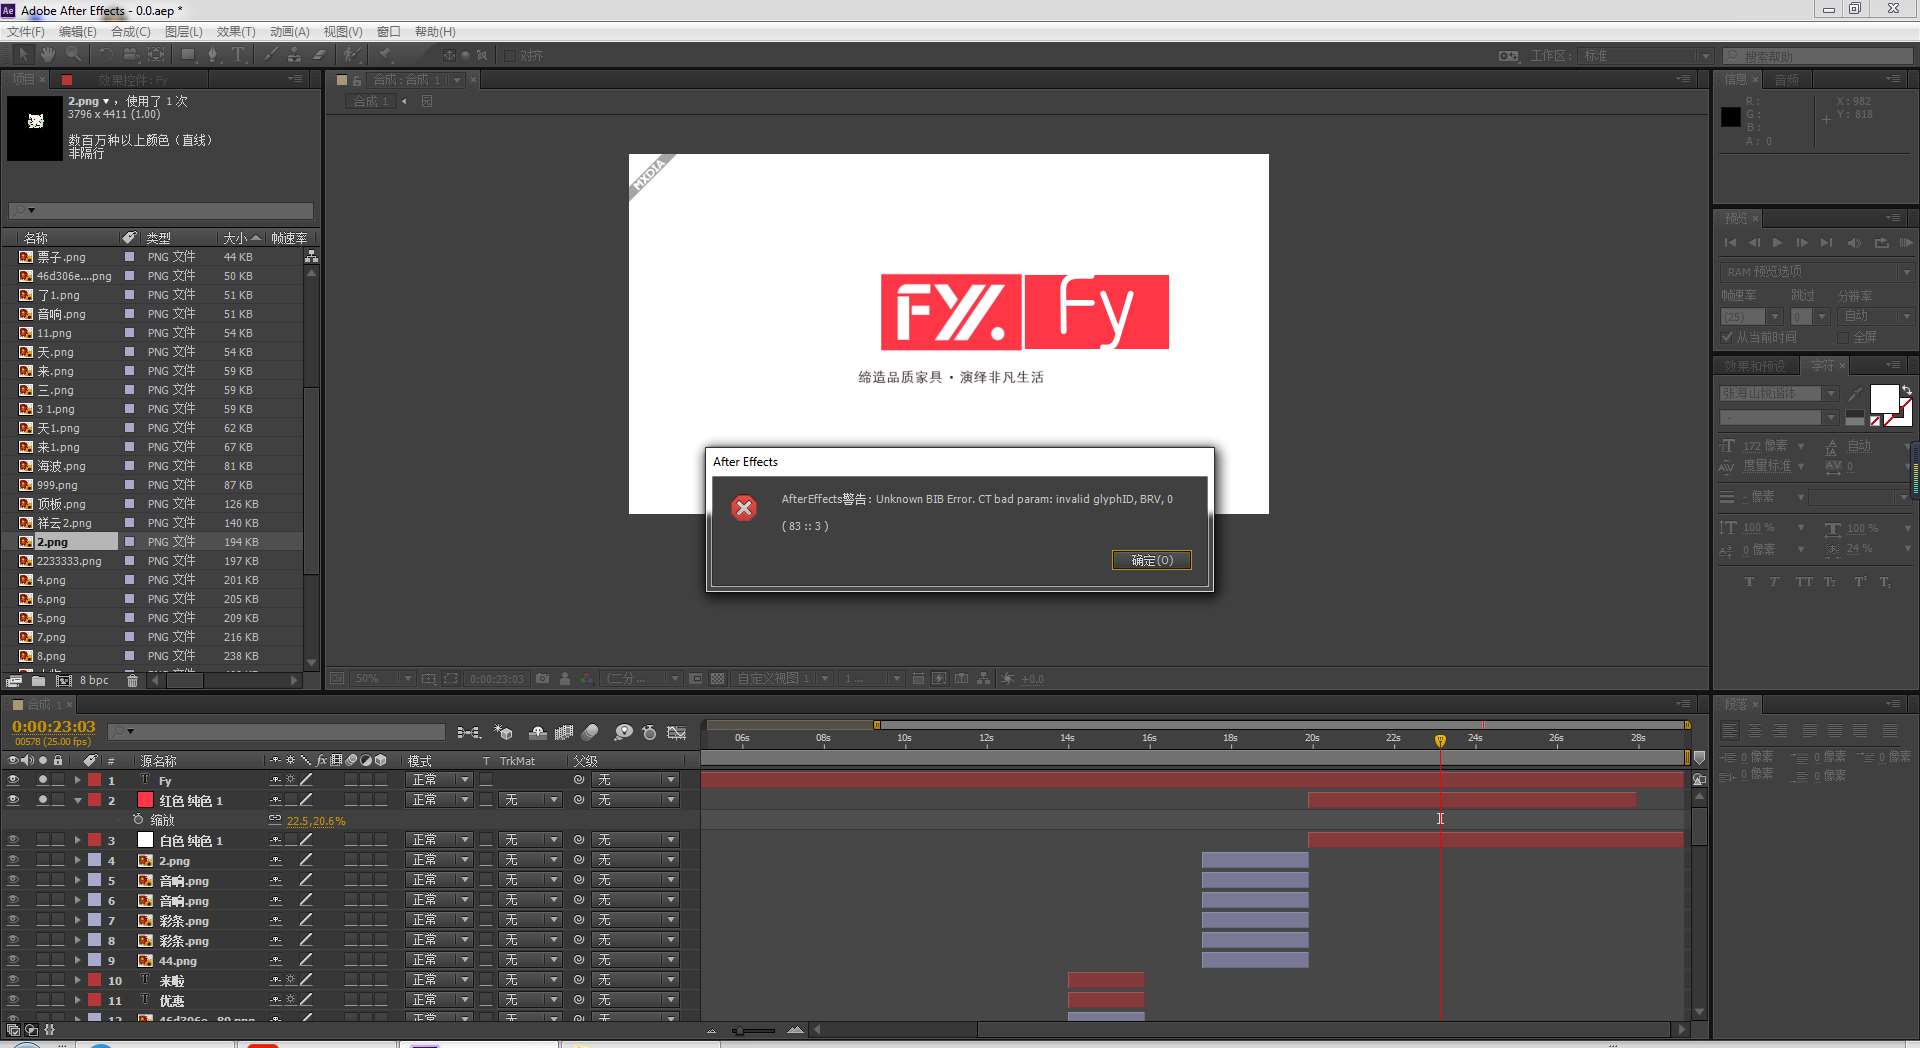Delete selected project item trash icon

point(132,680)
